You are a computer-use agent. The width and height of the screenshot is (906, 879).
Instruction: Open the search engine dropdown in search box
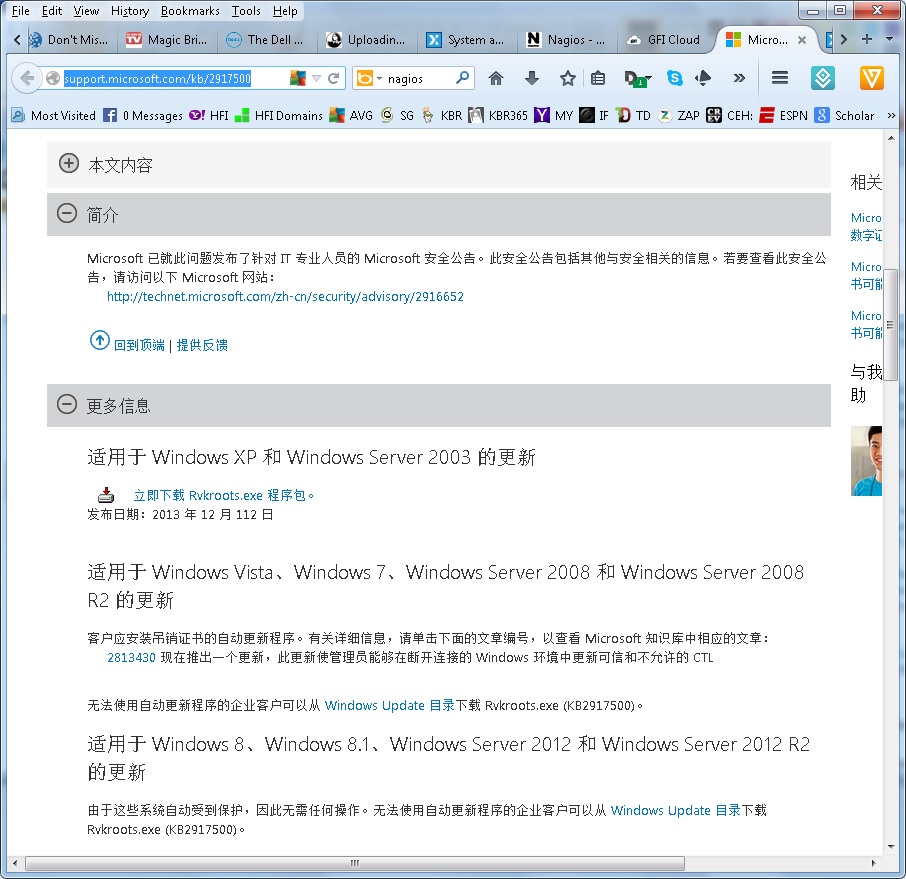tap(369, 78)
